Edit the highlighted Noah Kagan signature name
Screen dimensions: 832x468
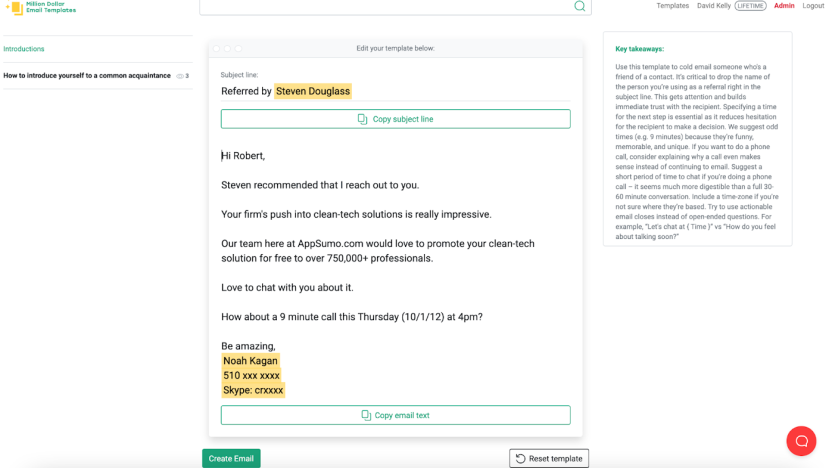pyautogui.click(x=250, y=361)
